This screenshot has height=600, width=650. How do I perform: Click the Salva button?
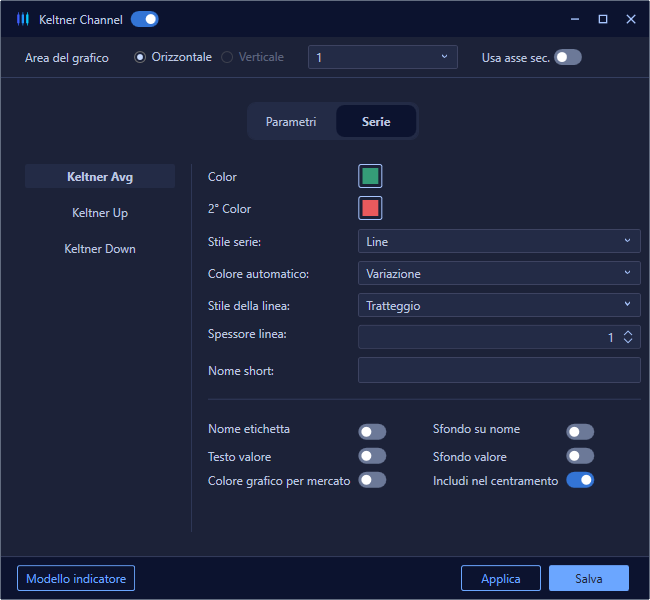coord(589,578)
